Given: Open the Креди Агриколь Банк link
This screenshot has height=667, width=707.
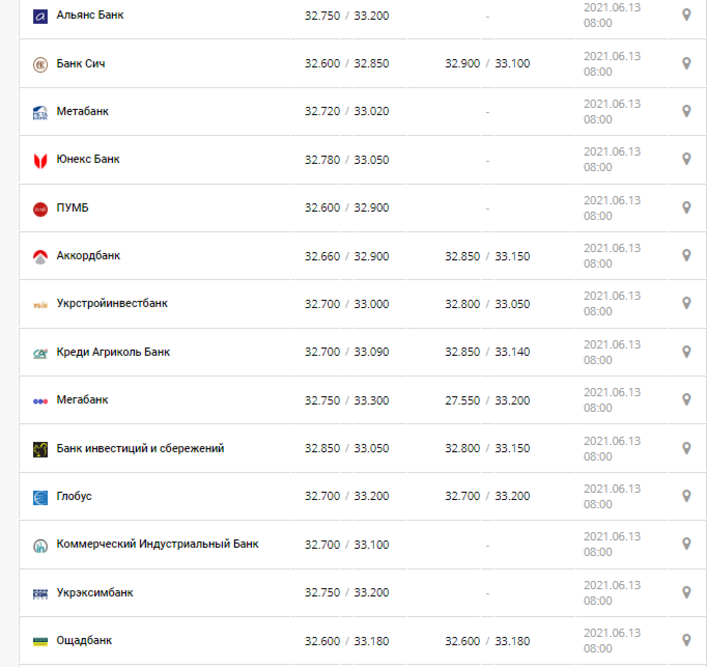Looking at the screenshot, I should point(113,352).
